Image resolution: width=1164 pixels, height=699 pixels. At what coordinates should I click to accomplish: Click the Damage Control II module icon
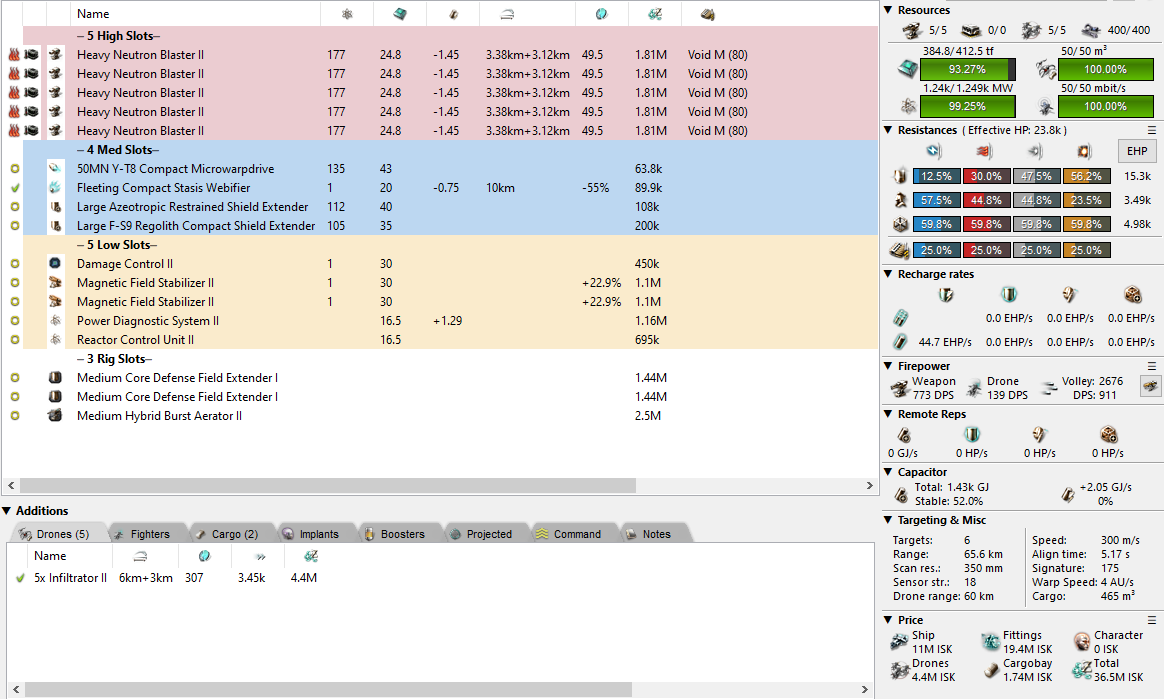pos(56,264)
